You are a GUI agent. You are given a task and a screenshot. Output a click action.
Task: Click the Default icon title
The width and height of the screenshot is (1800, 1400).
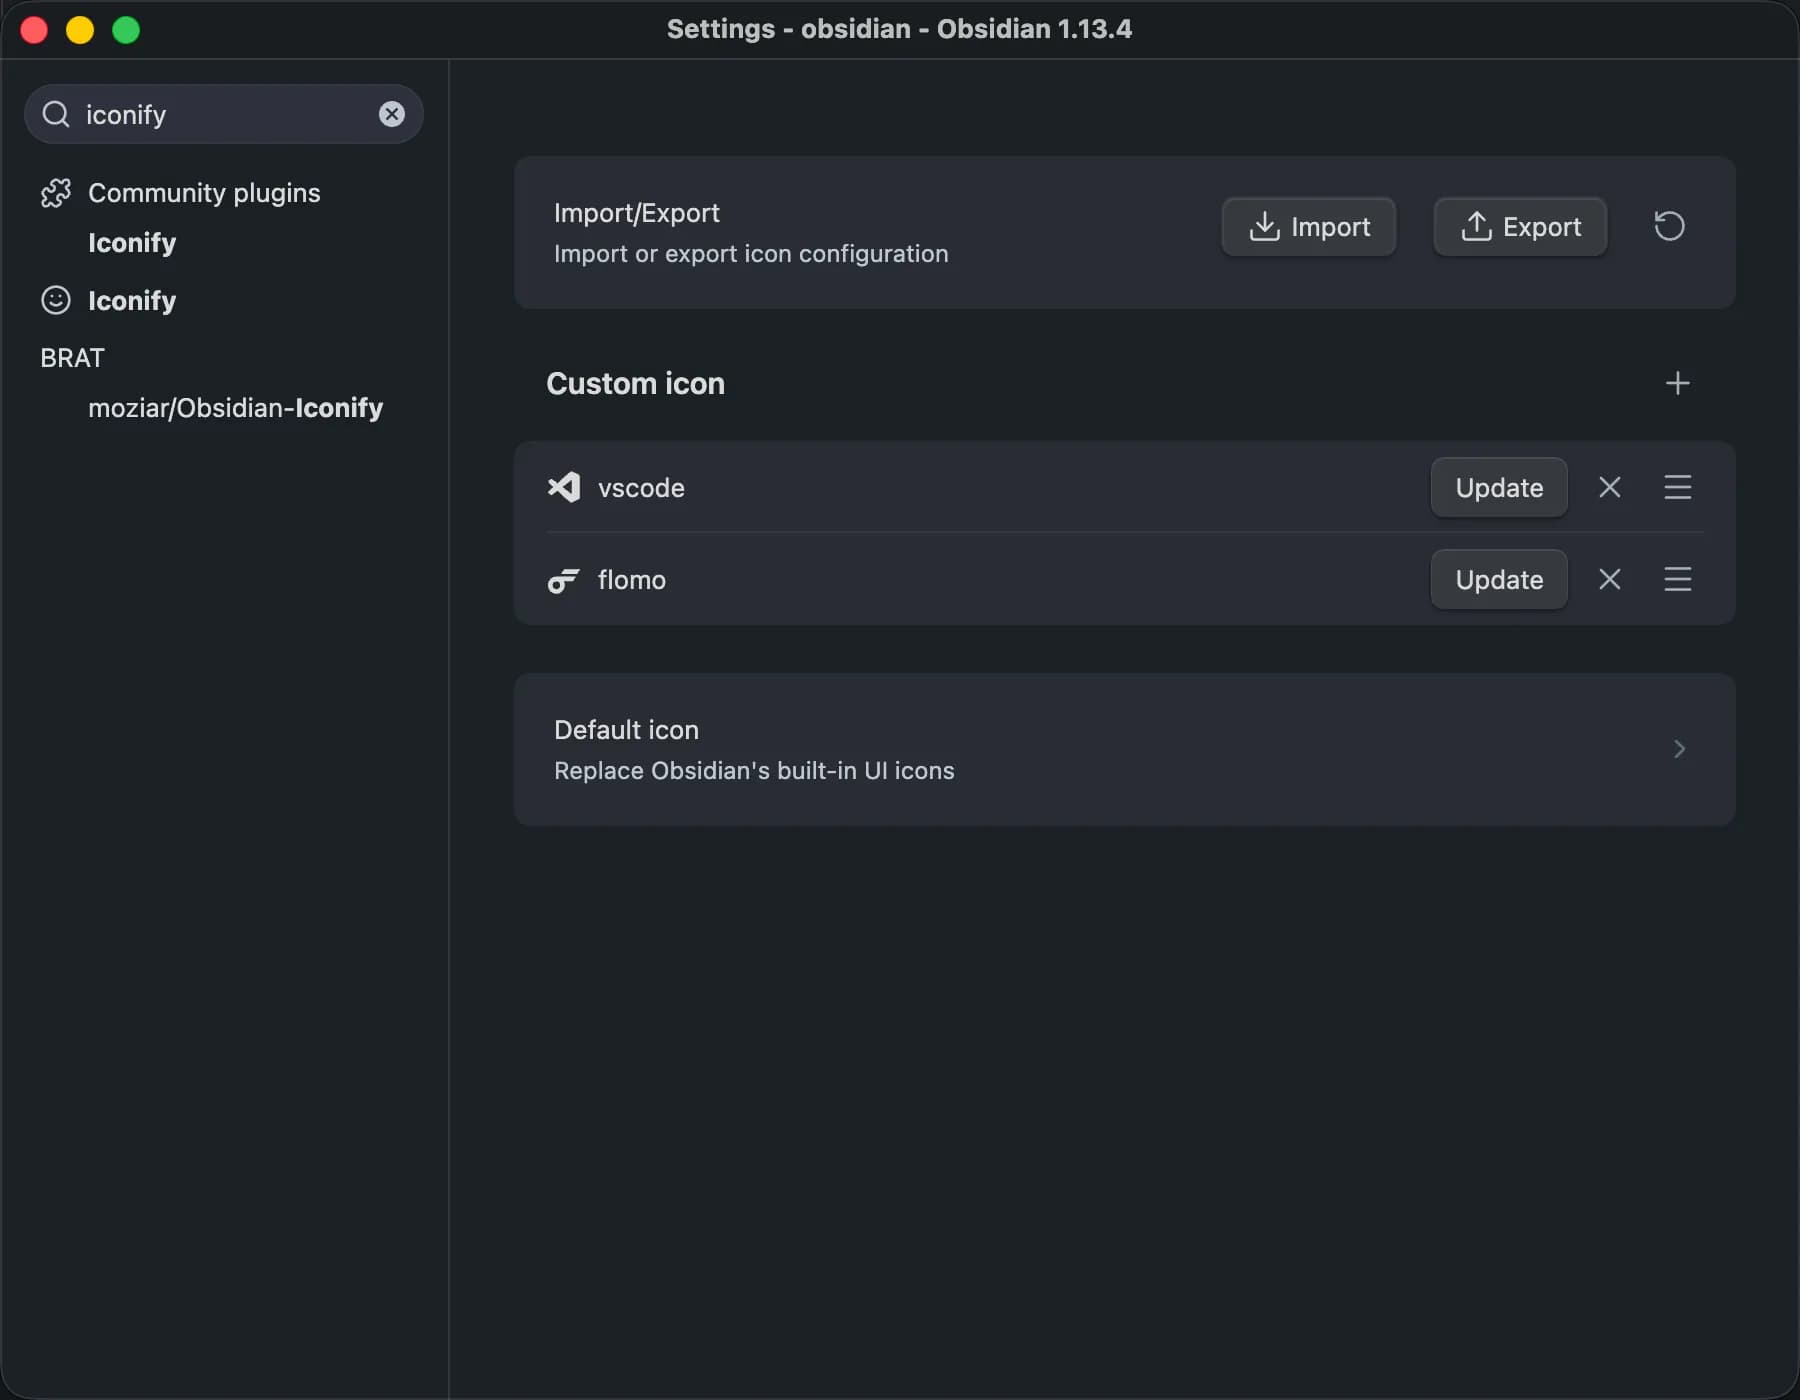point(626,730)
